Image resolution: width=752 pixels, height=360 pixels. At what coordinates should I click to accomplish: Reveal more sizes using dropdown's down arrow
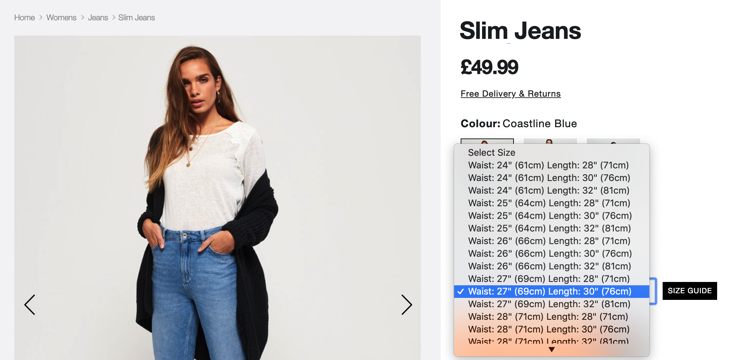click(552, 350)
